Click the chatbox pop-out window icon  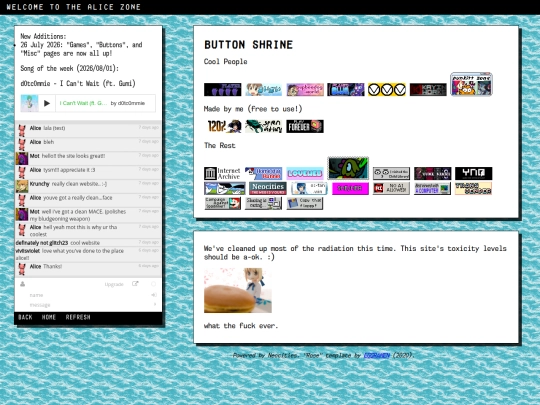pyautogui.click(x=135, y=284)
